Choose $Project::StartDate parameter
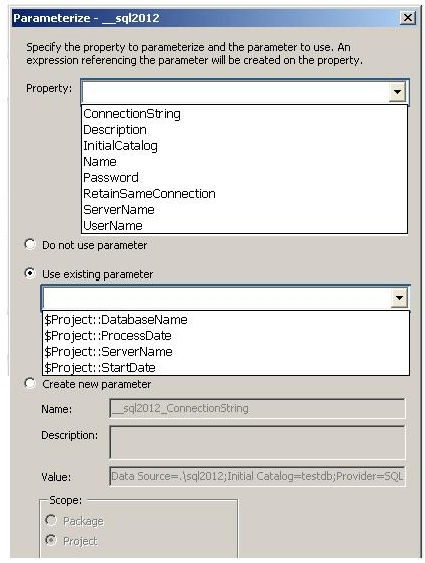Image resolution: width=425 pixels, height=563 pixels. tap(226, 368)
